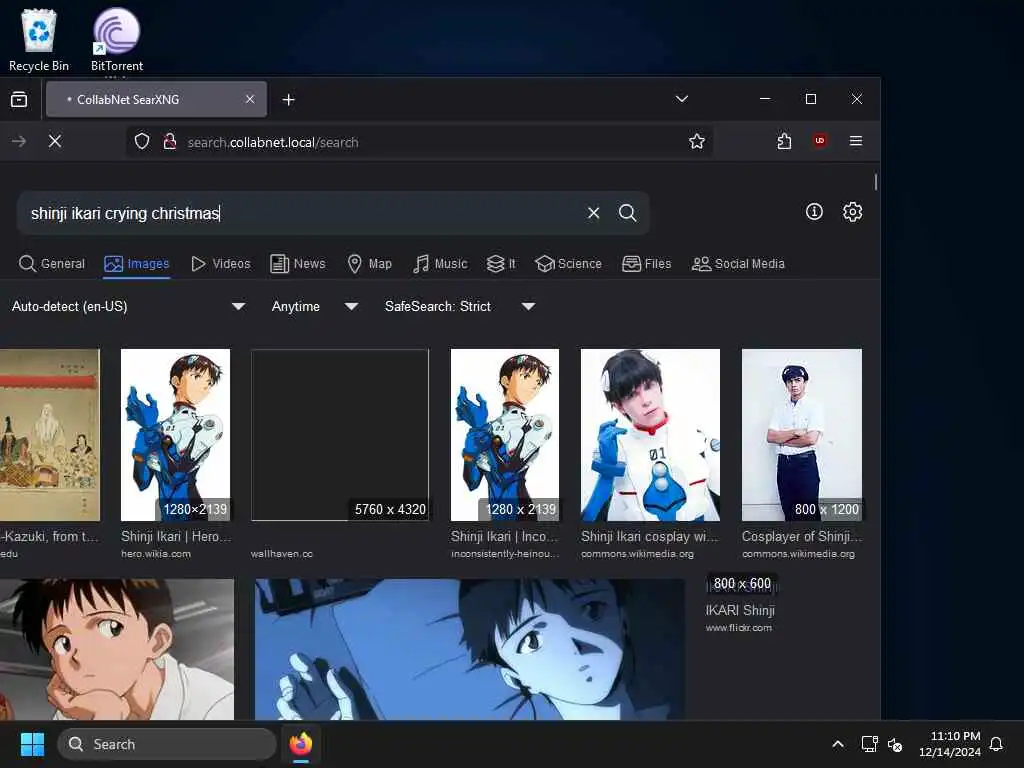The width and height of the screenshot is (1024, 768).
Task: Open the hero.wikia.com Shinji Ikari thumbnail
Action: 175,435
